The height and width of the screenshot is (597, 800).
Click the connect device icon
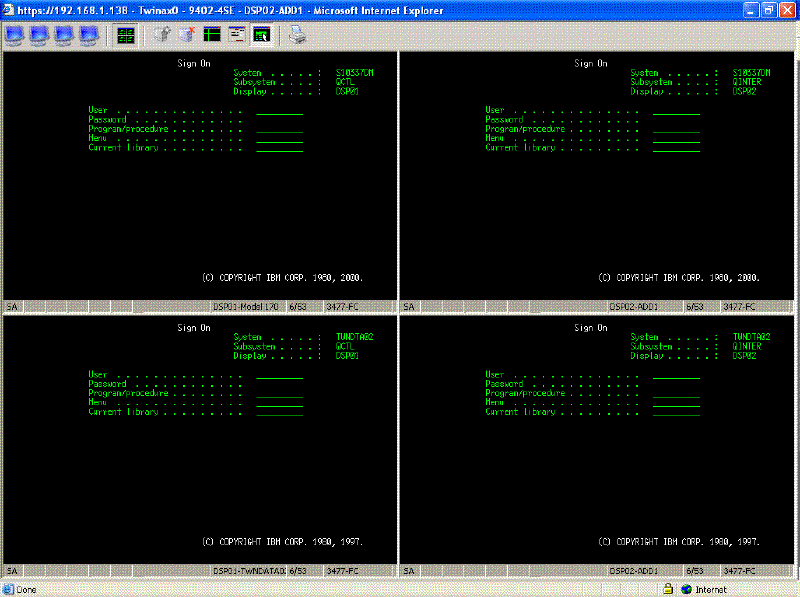162,35
